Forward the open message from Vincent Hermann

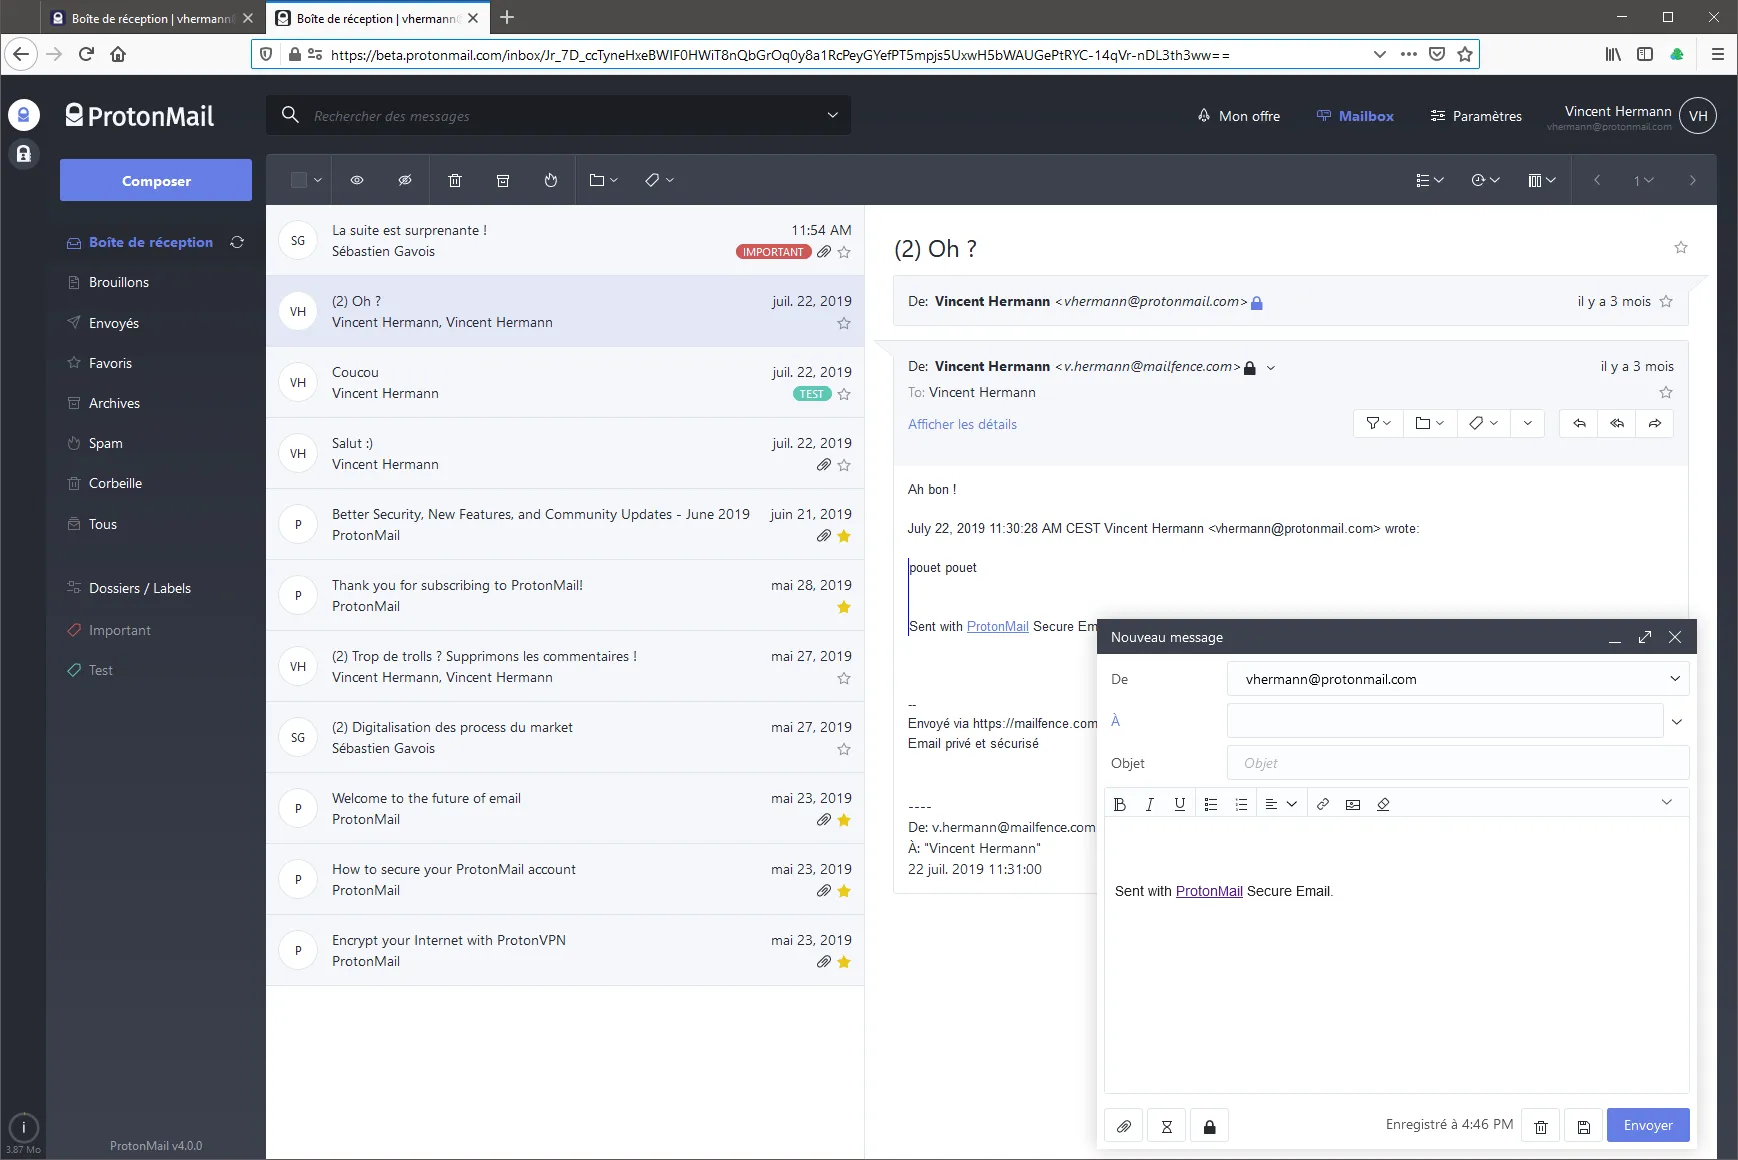pos(1655,423)
